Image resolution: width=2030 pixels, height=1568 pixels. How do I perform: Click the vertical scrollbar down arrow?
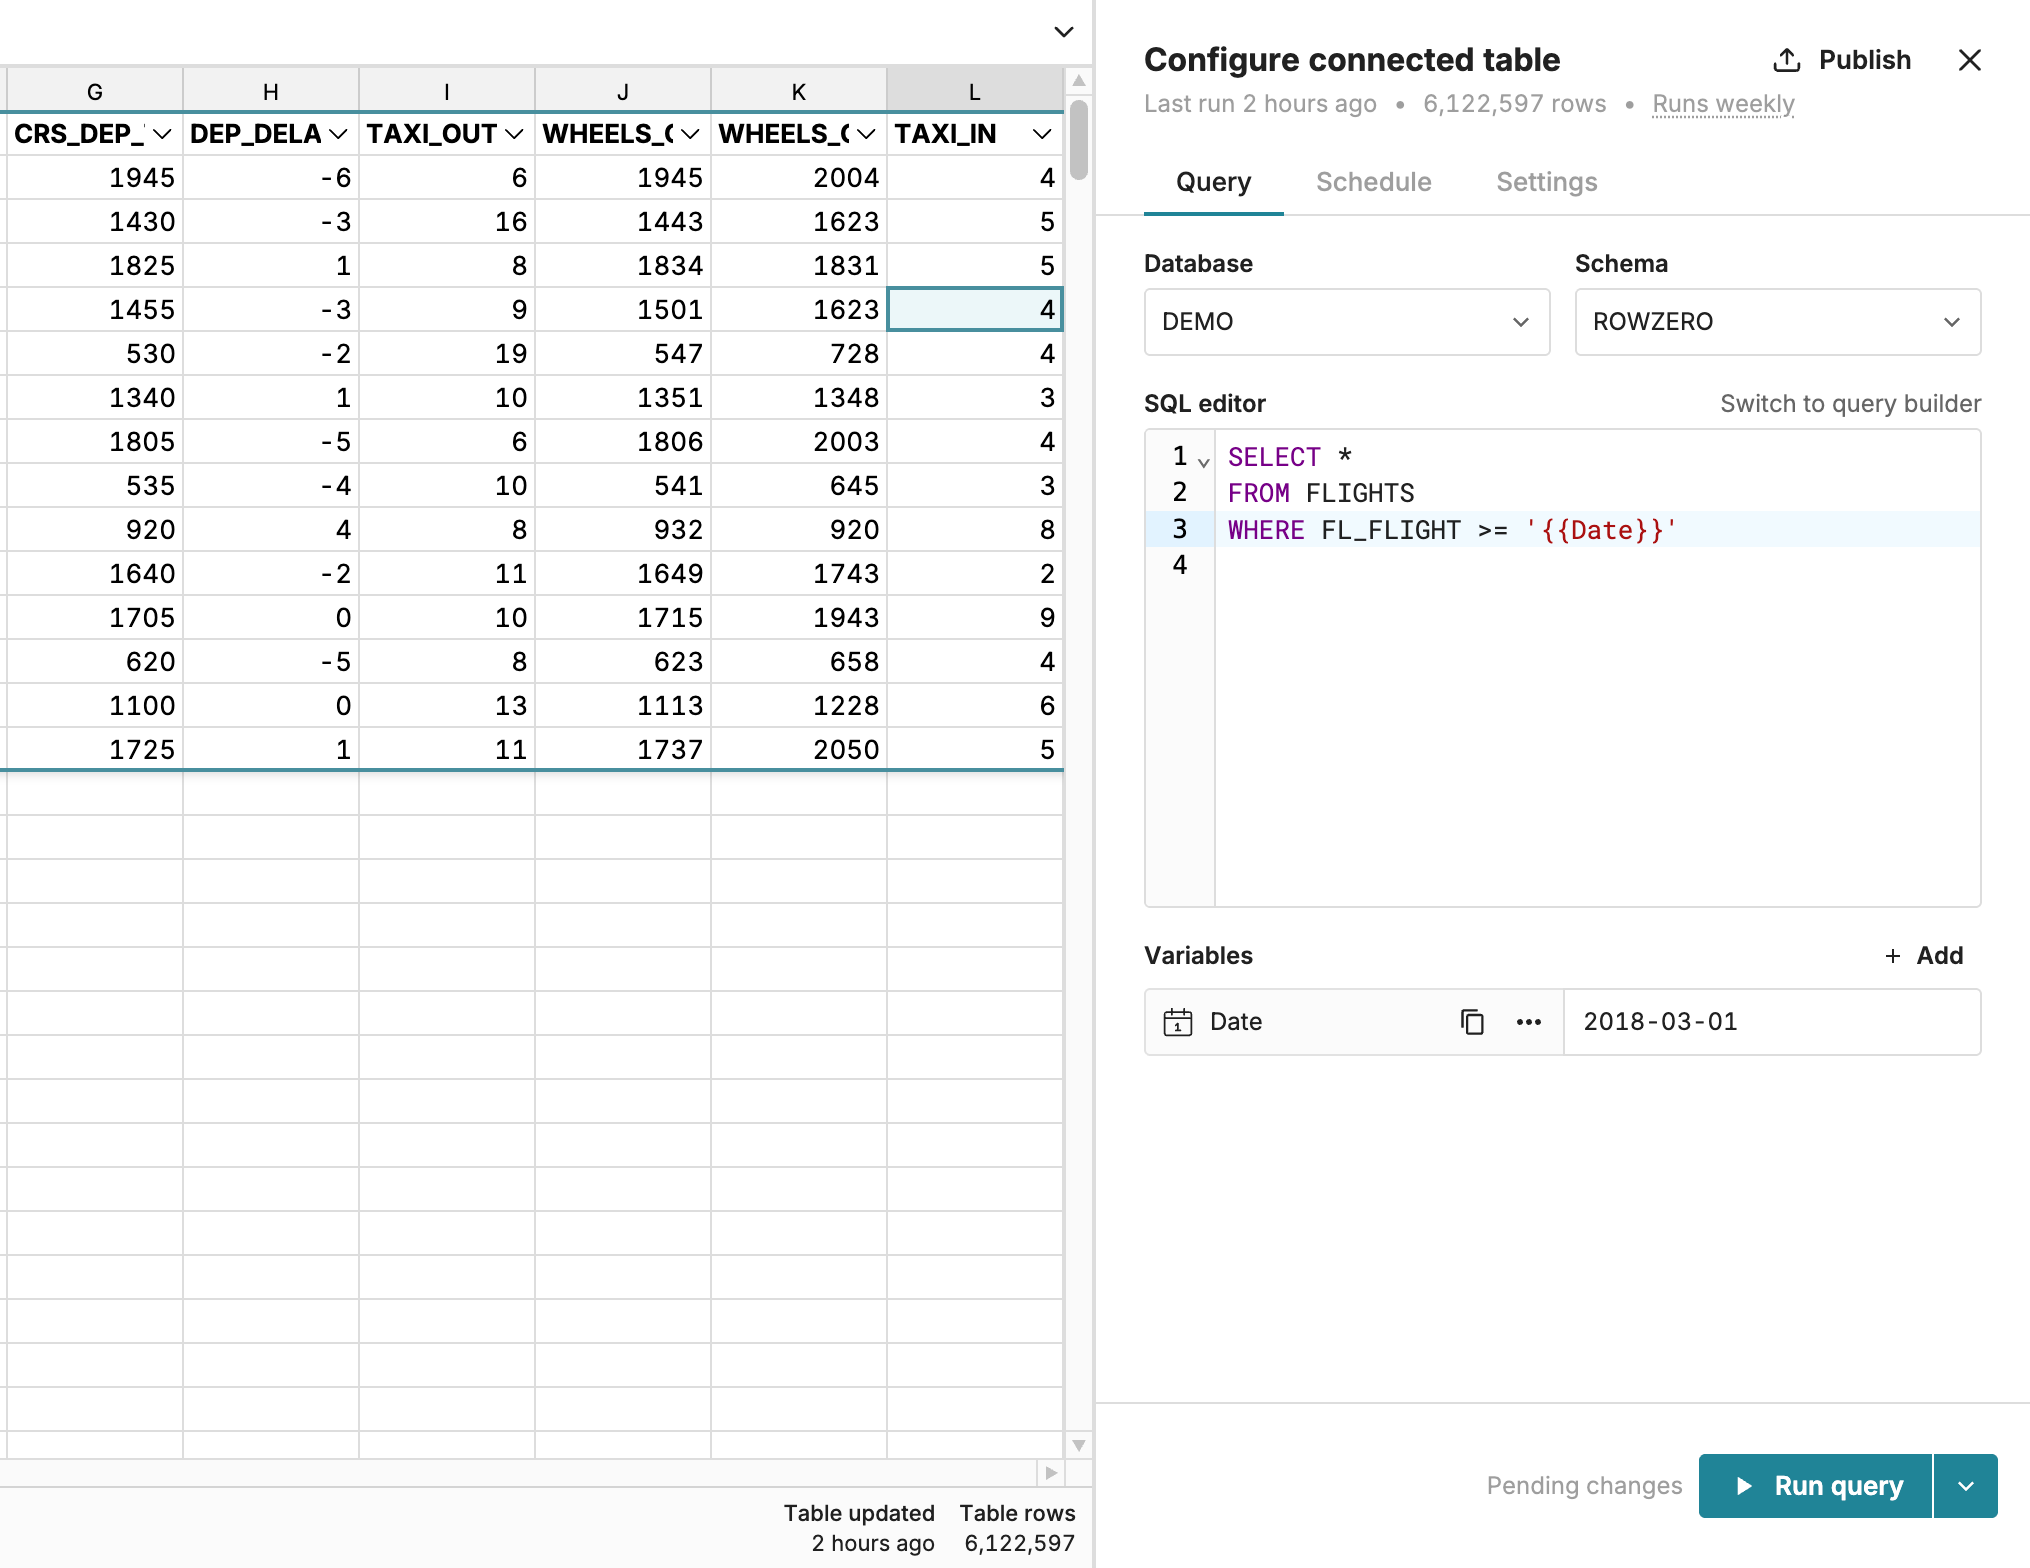pyautogui.click(x=1078, y=1445)
